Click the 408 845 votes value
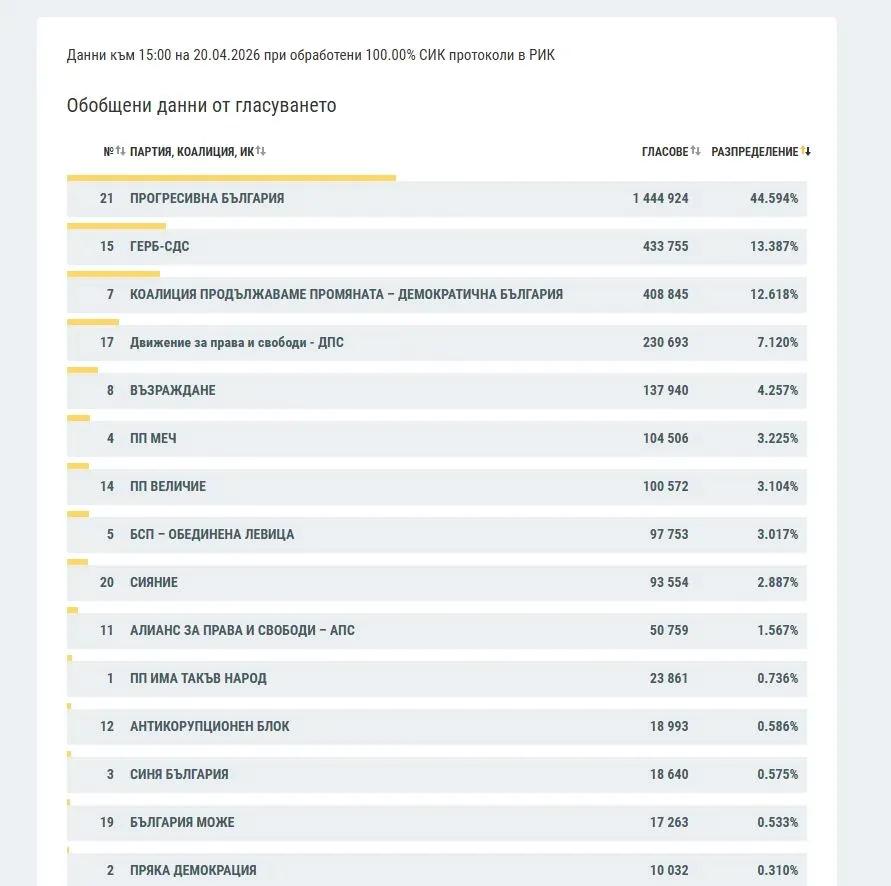Screen dimensions: 891x886 (665, 295)
